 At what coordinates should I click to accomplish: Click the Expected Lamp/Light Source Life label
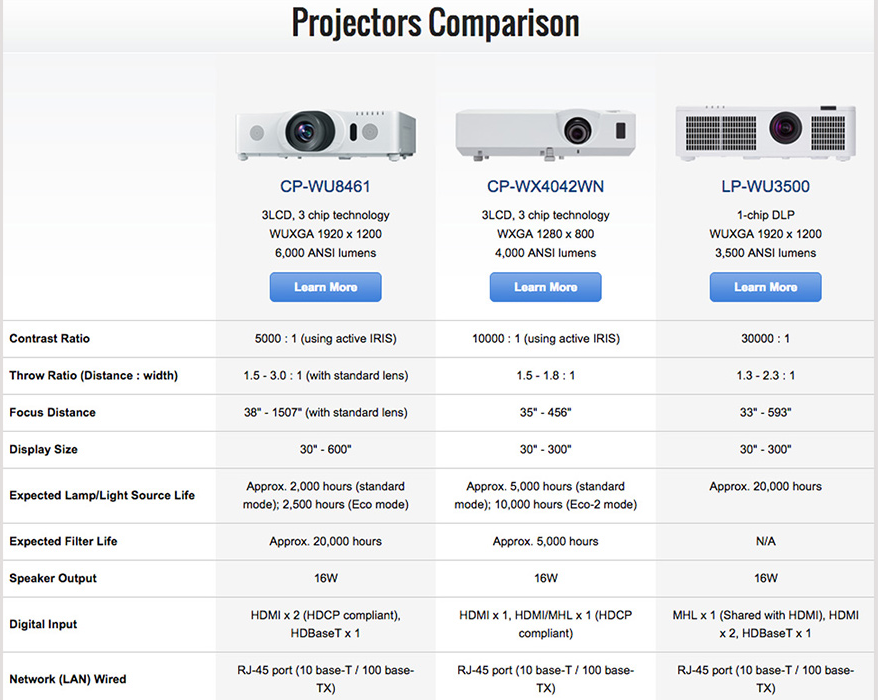pos(102,495)
